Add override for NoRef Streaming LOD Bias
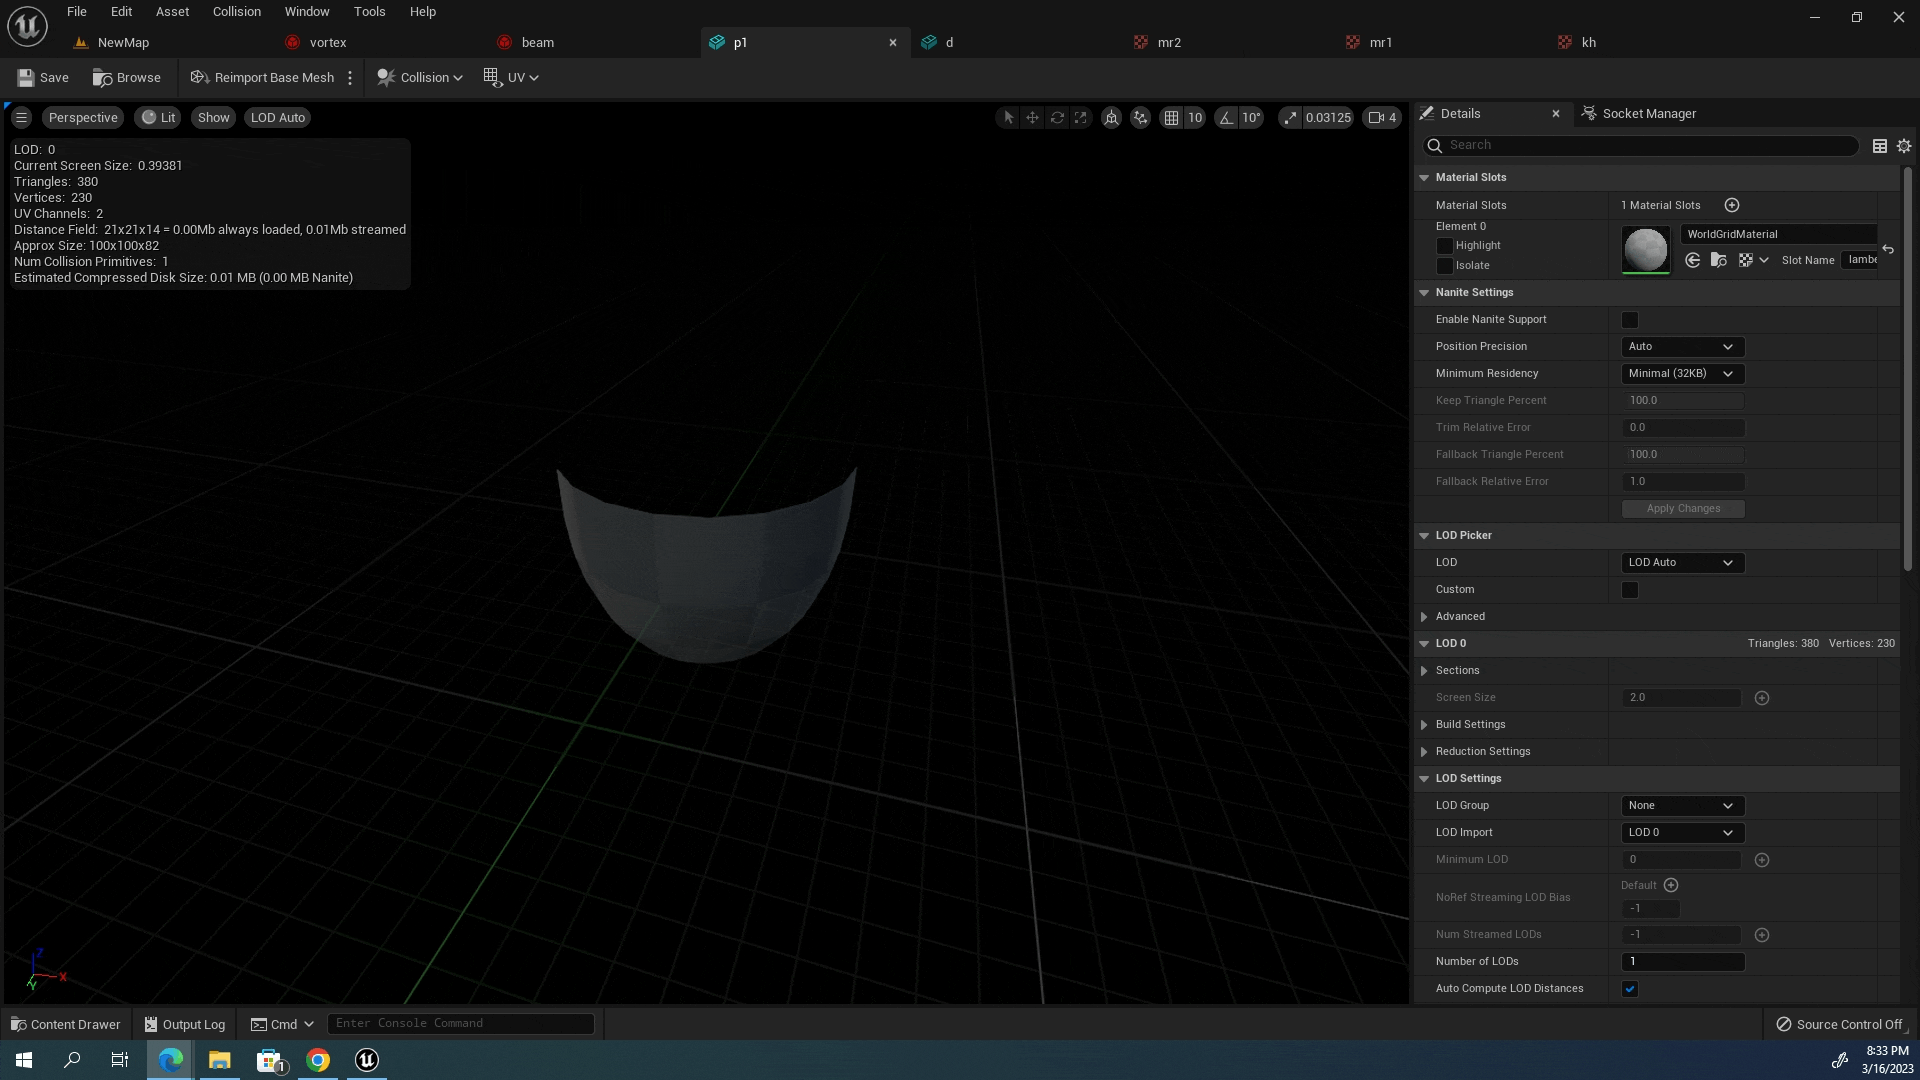Viewport: 1920px width, 1080px height. coord(1671,885)
